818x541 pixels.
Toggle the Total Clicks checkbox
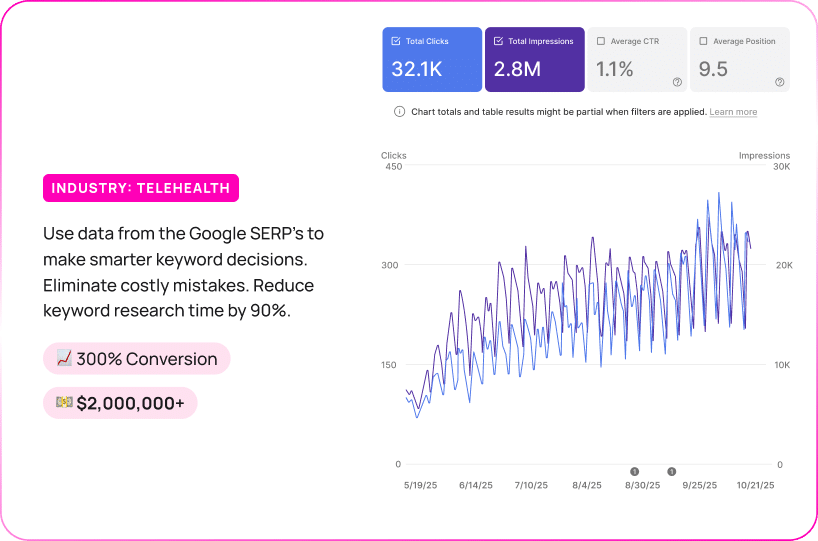click(396, 42)
